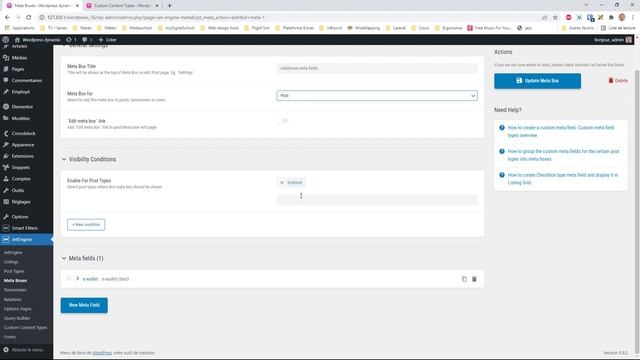The width and height of the screenshot is (640, 360).
Task: Open Réglages in the sidebar
Action: pos(21,202)
